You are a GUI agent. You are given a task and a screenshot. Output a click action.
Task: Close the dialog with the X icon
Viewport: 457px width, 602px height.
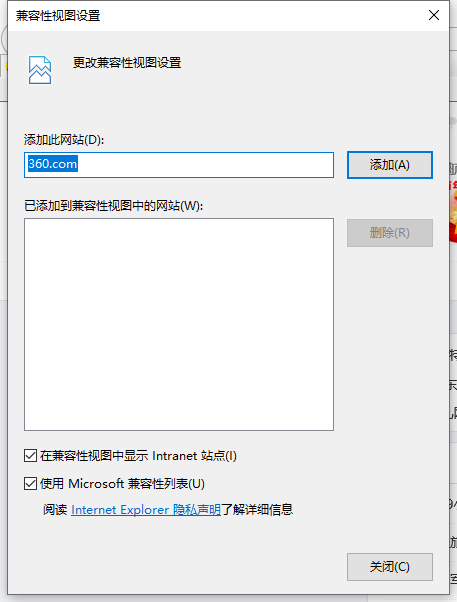tap(434, 15)
